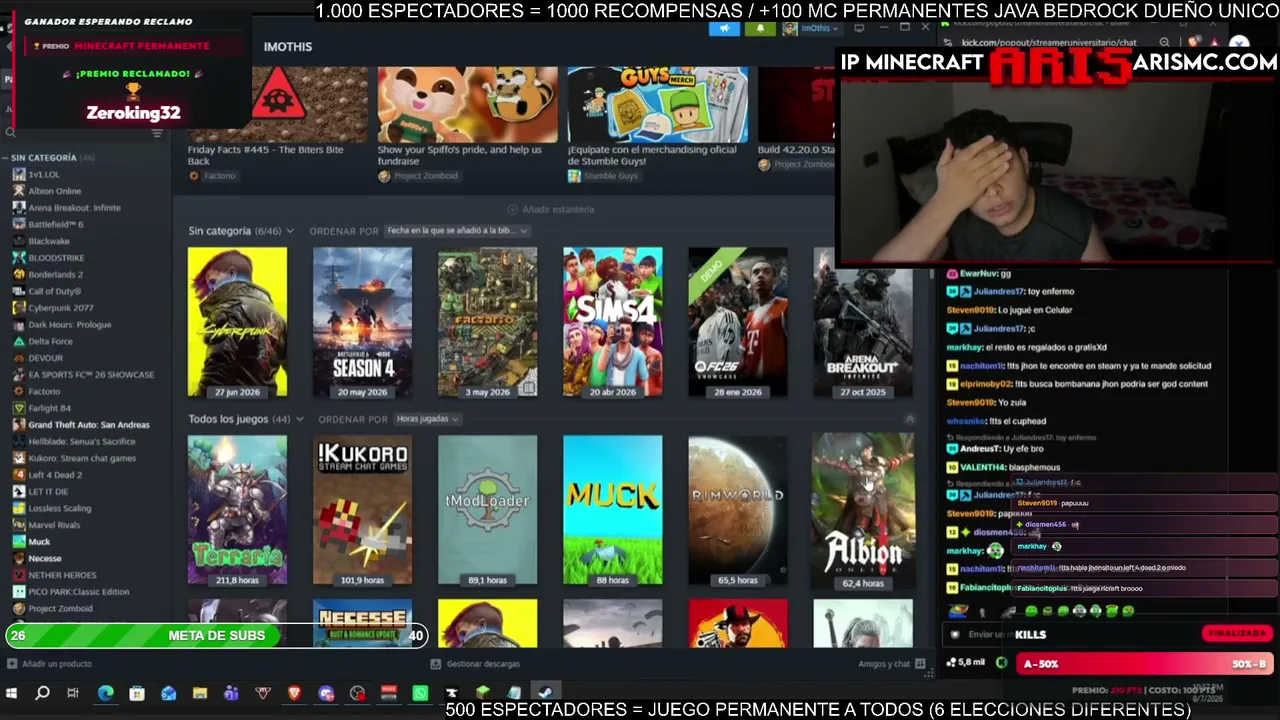Open the Fecha en la que se añadió sort dropdown
The height and width of the screenshot is (720, 1280).
(457, 231)
